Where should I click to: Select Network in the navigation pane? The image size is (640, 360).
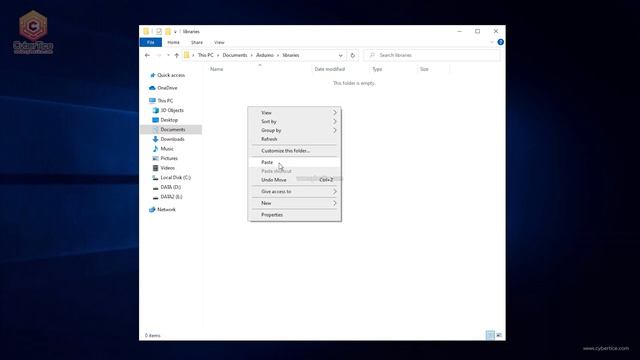pyautogui.click(x=167, y=209)
